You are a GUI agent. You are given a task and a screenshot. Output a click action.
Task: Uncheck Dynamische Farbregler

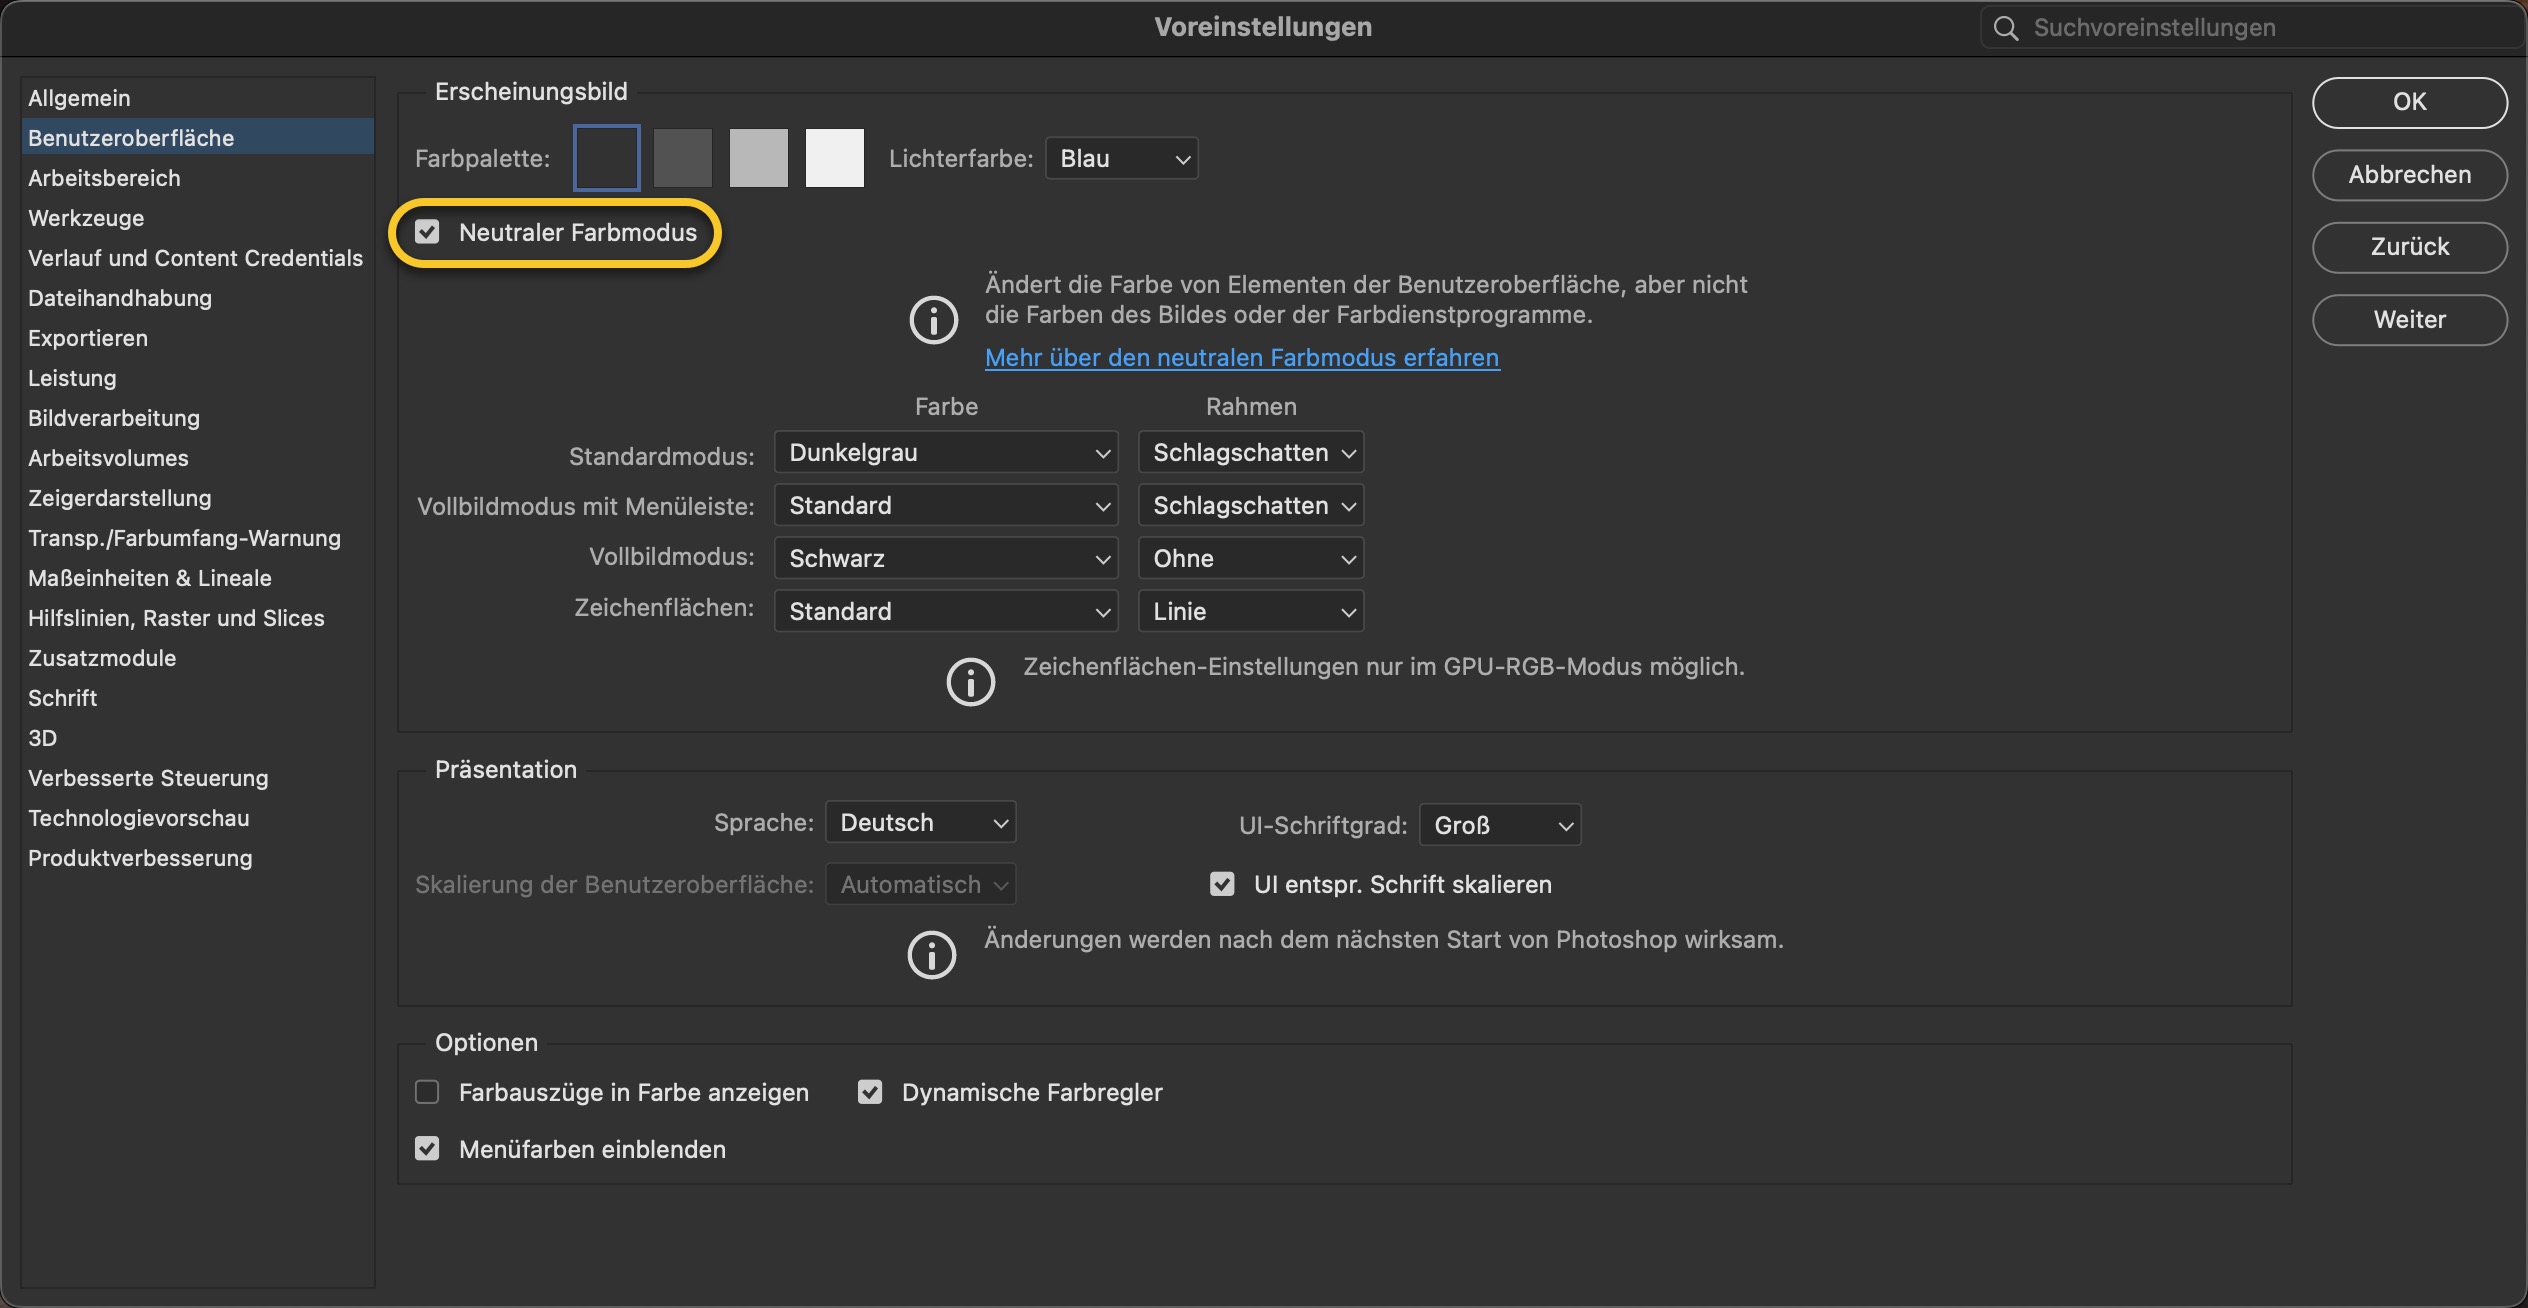[870, 1092]
